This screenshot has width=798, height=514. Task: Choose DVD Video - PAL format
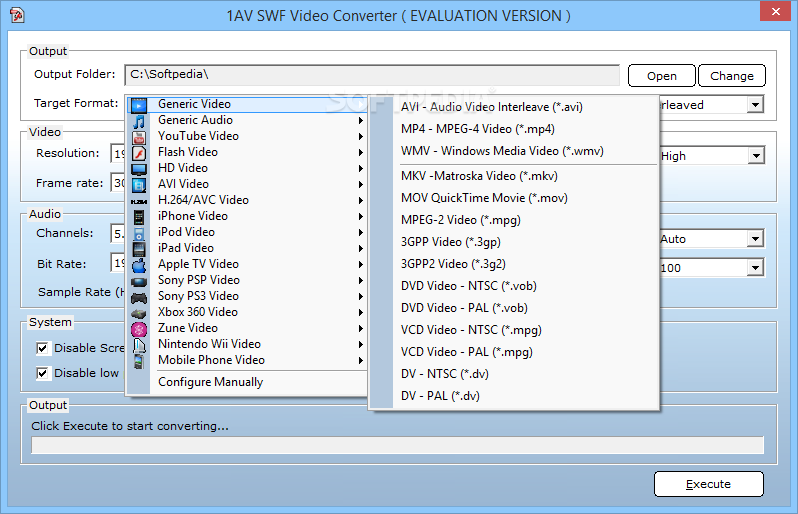(514, 308)
